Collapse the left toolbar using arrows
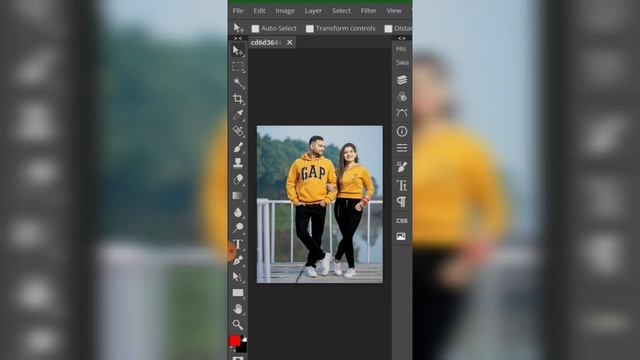 click(x=238, y=38)
